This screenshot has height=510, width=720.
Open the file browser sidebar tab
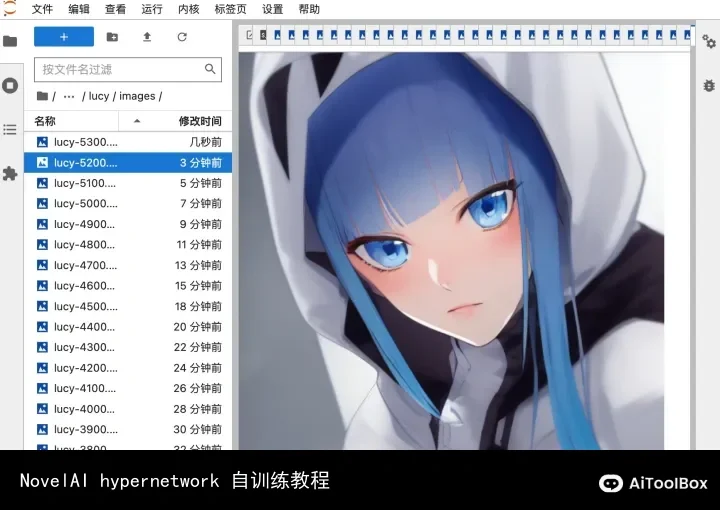point(10,41)
